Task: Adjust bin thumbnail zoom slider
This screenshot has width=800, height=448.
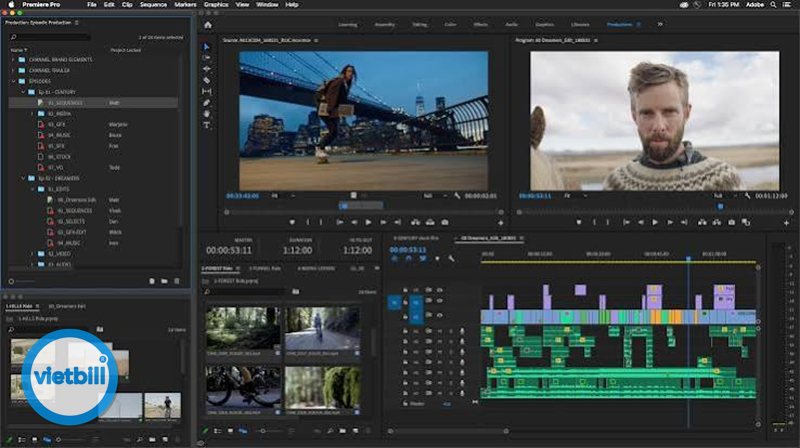Action: pyautogui.click(x=263, y=431)
